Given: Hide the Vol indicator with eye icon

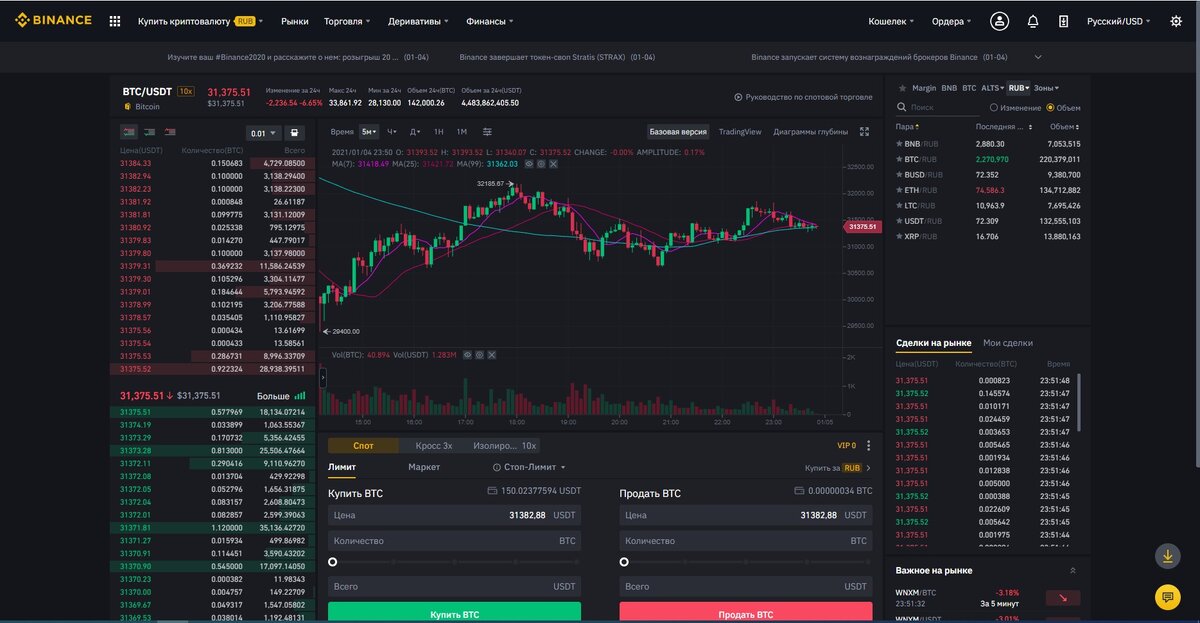Looking at the screenshot, I should pyautogui.click(x=468, y=354).
